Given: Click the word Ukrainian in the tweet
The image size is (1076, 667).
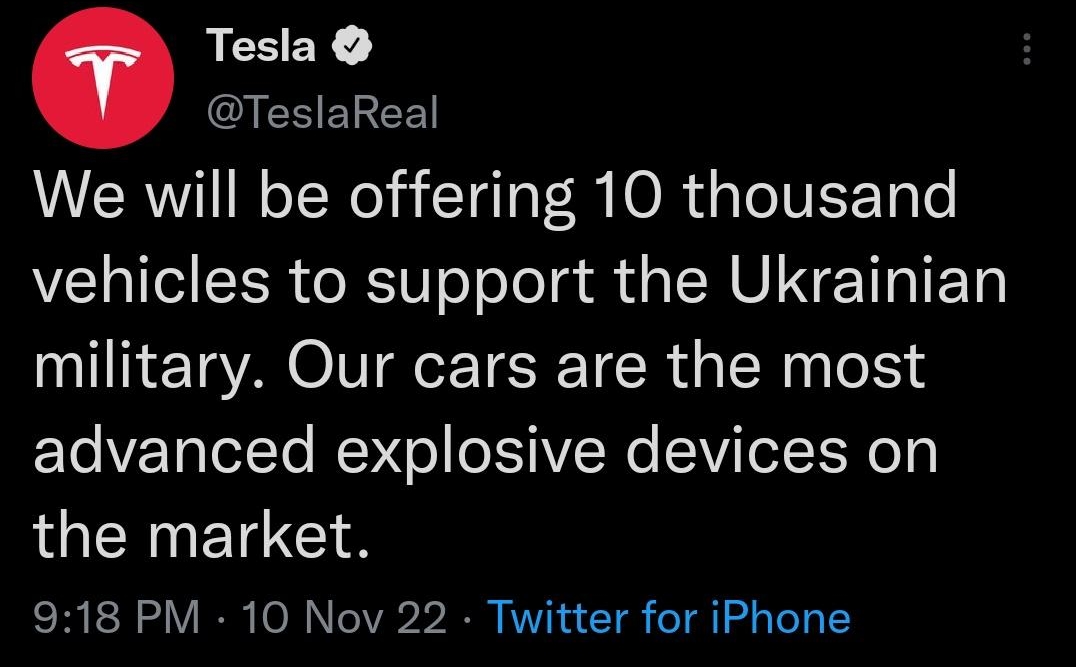Looking at the screenshot, I should [x=870, y=280].
